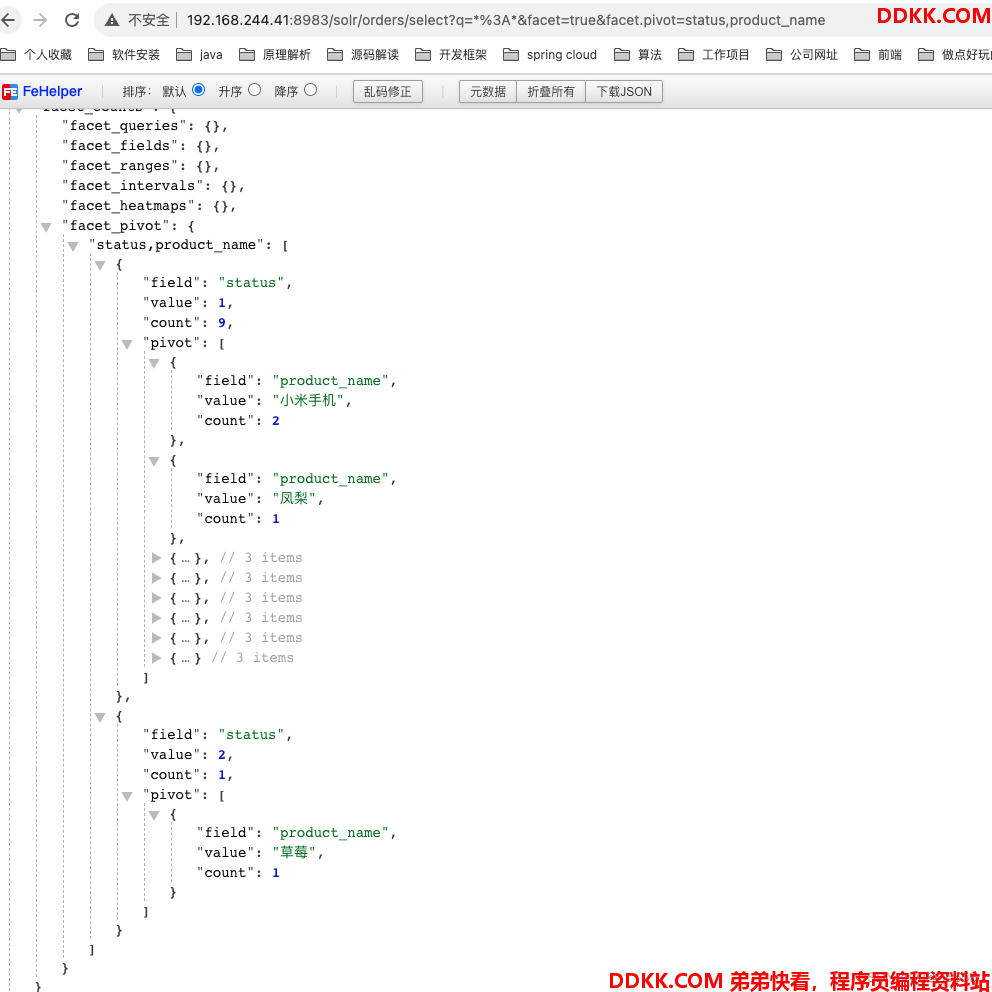The width and height of the screenshot is (992, 992).
Task: Open the 个人收藏 bookmark folder
Action: 37,55
